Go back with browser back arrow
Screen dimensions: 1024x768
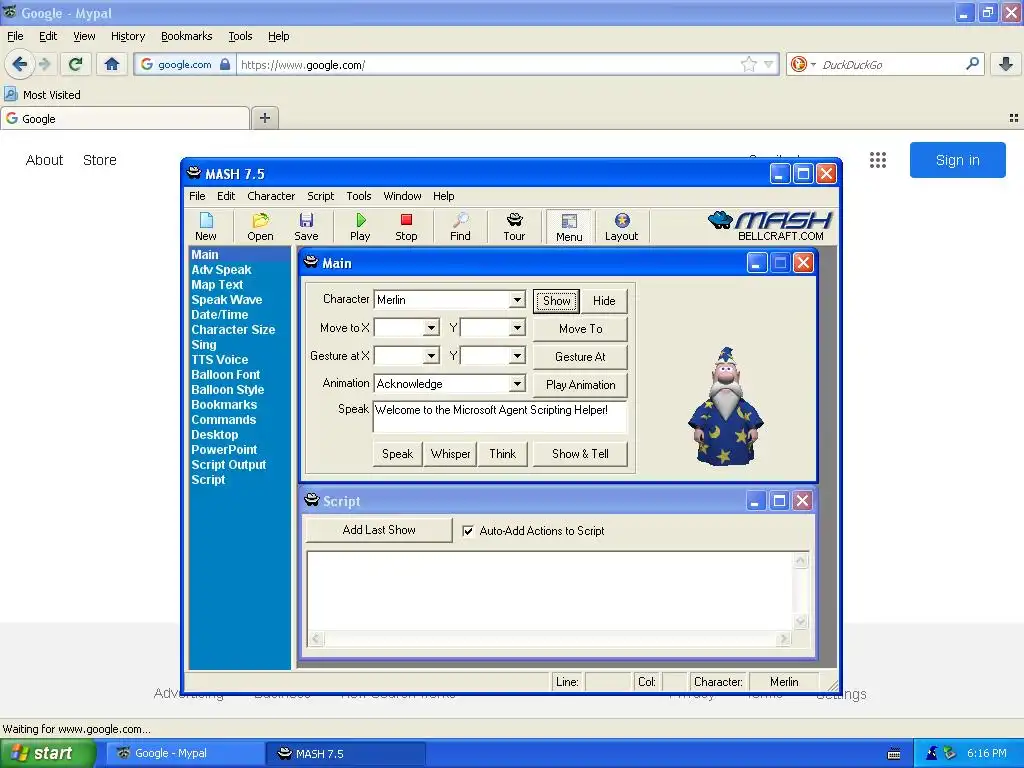click(20, 64)
